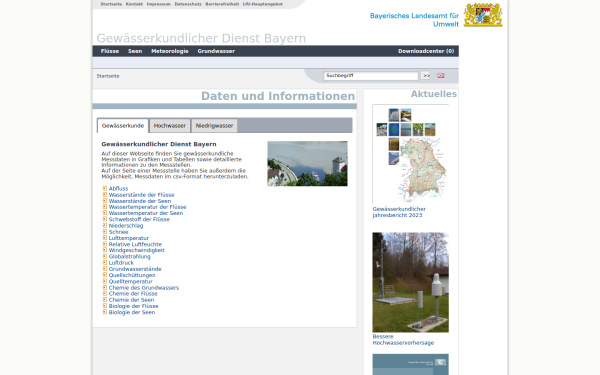Open Relative Luftfeuchte link
Screen dimensions: 600x375
pyautogui.click(x=135, y=244)
